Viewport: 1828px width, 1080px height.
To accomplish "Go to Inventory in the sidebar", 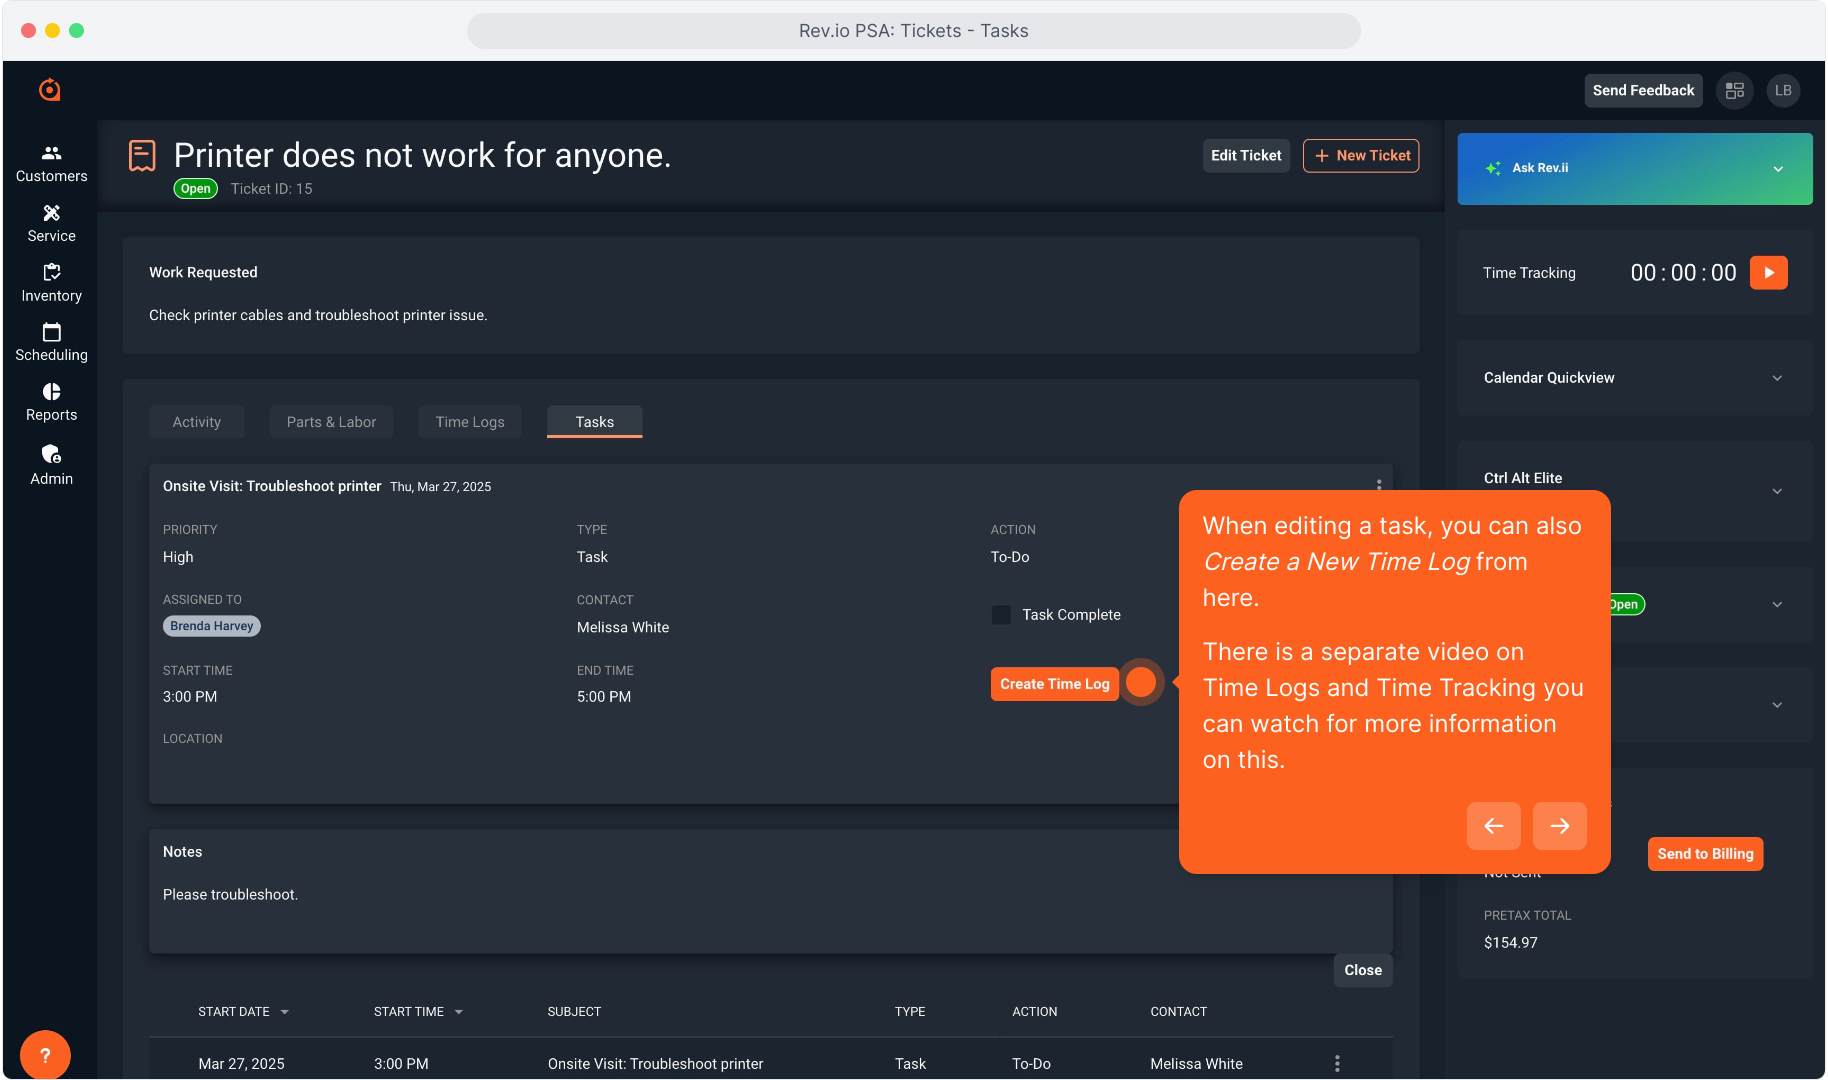I will coord(51,283).
